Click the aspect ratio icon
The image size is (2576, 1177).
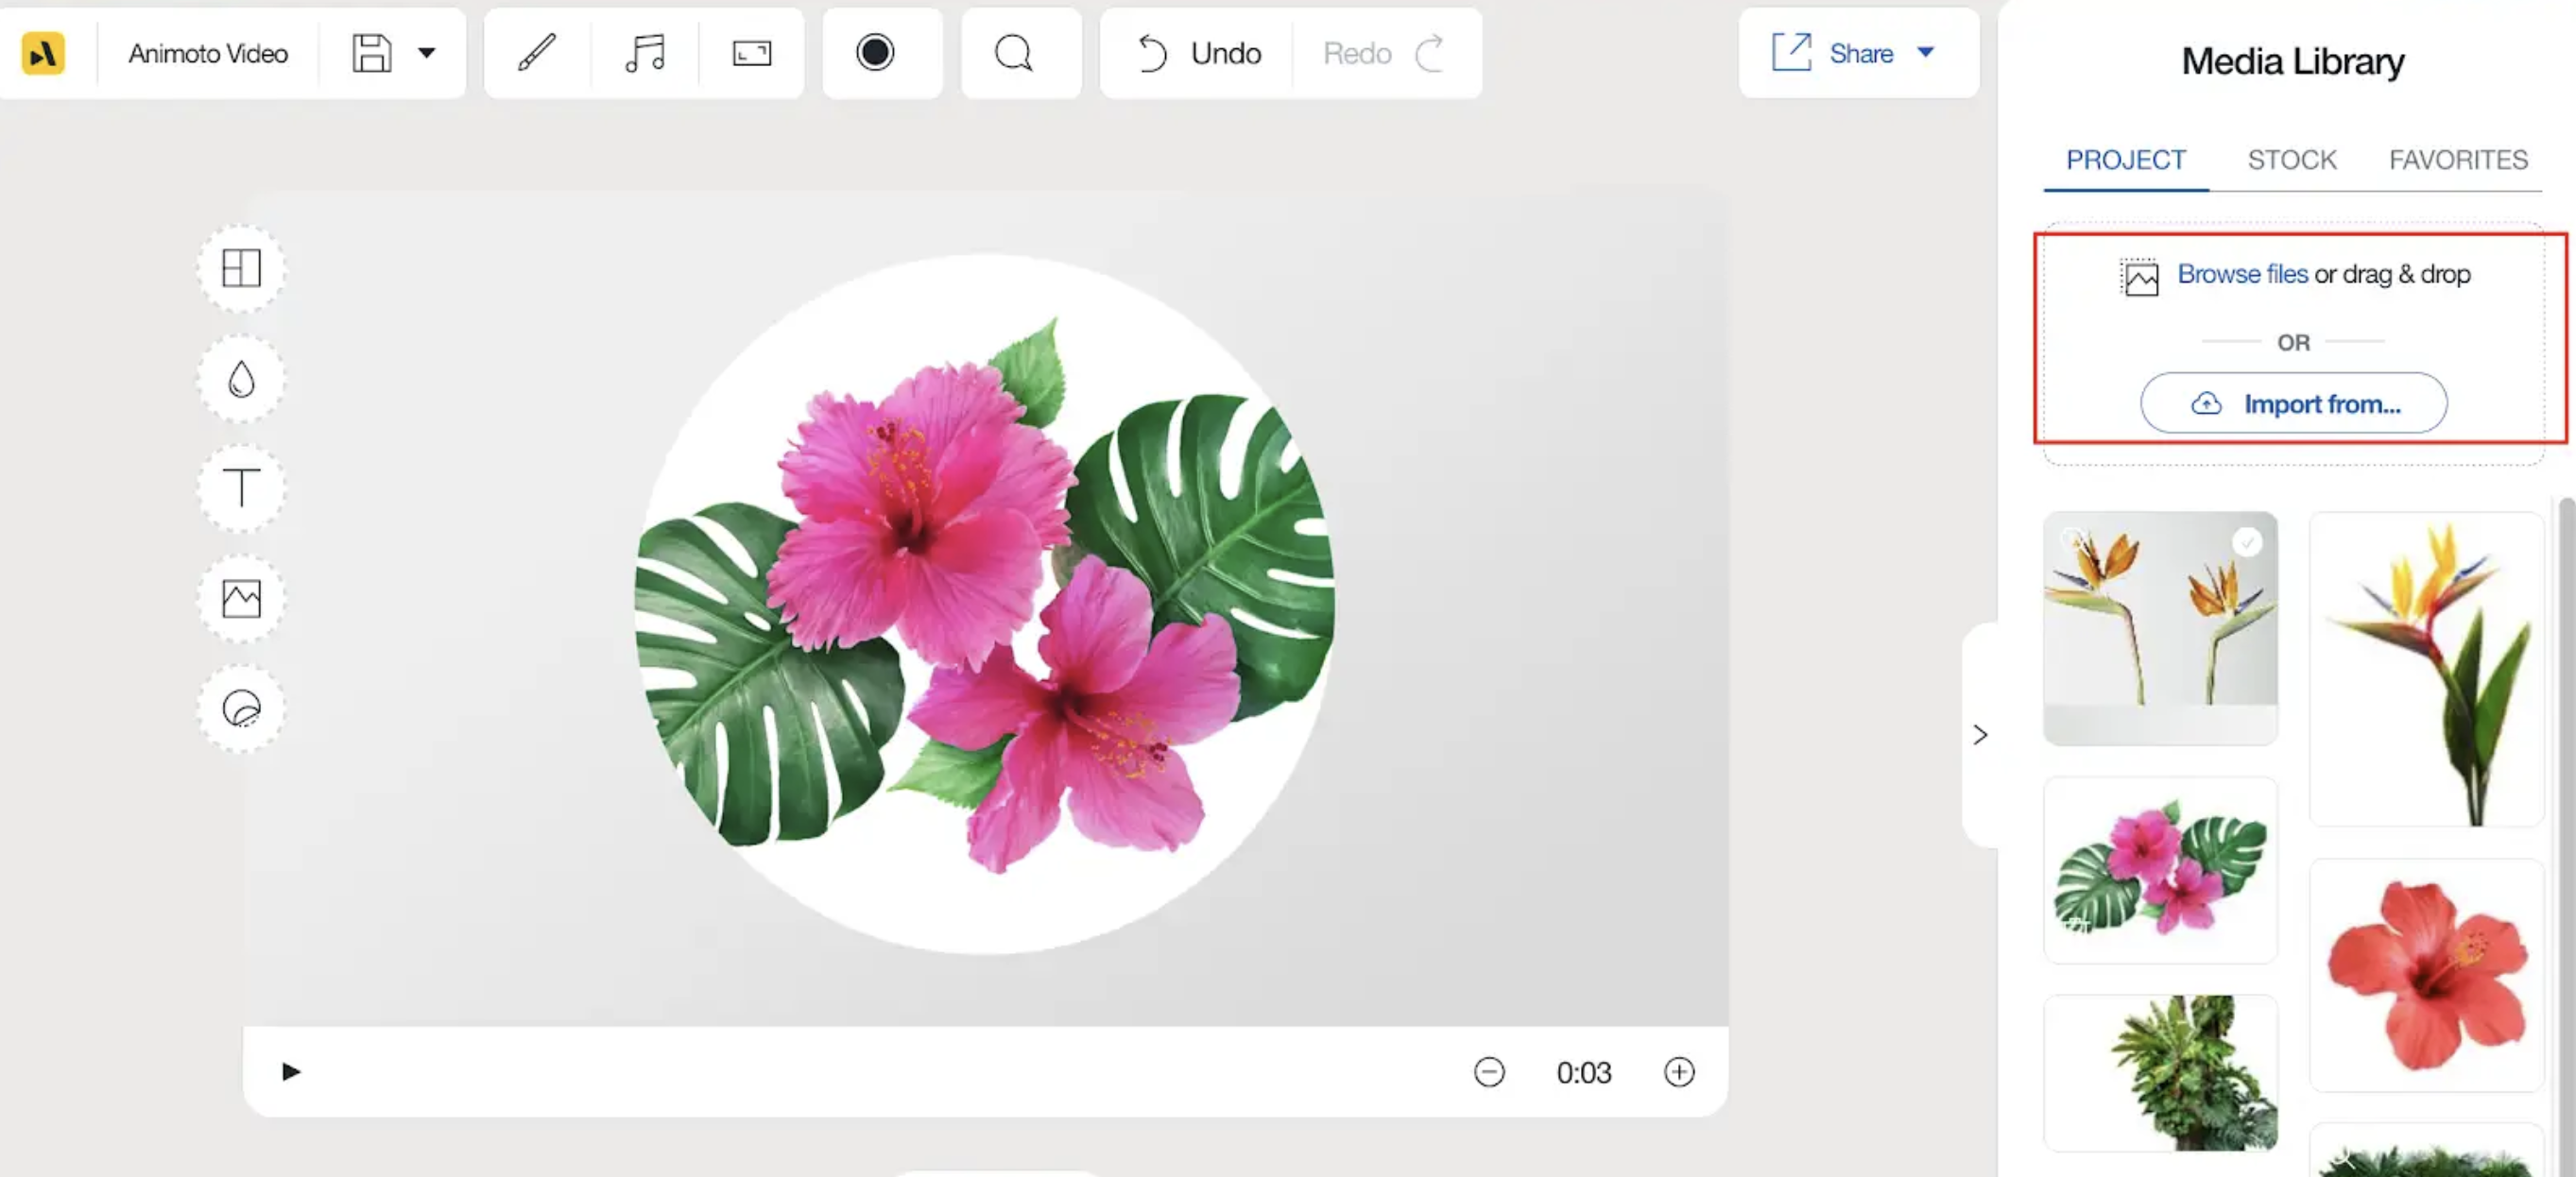point(752,53)
